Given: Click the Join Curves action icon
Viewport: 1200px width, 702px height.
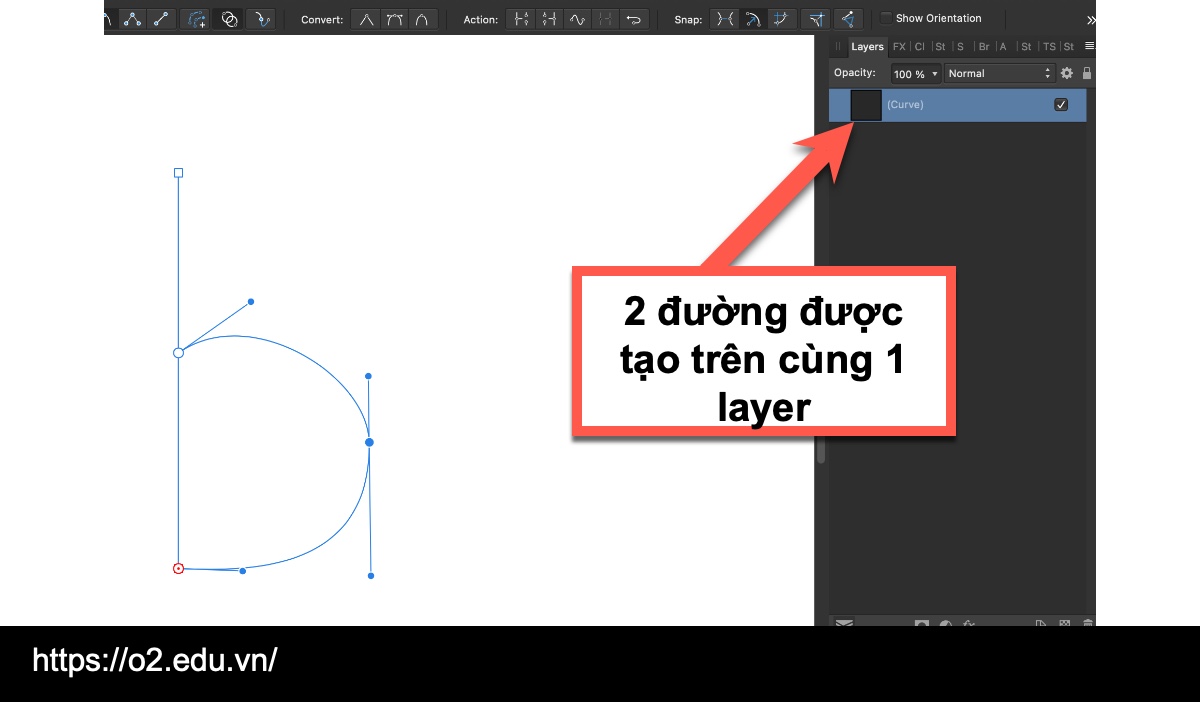Looking at the screenshot, I should coord(605,19).
